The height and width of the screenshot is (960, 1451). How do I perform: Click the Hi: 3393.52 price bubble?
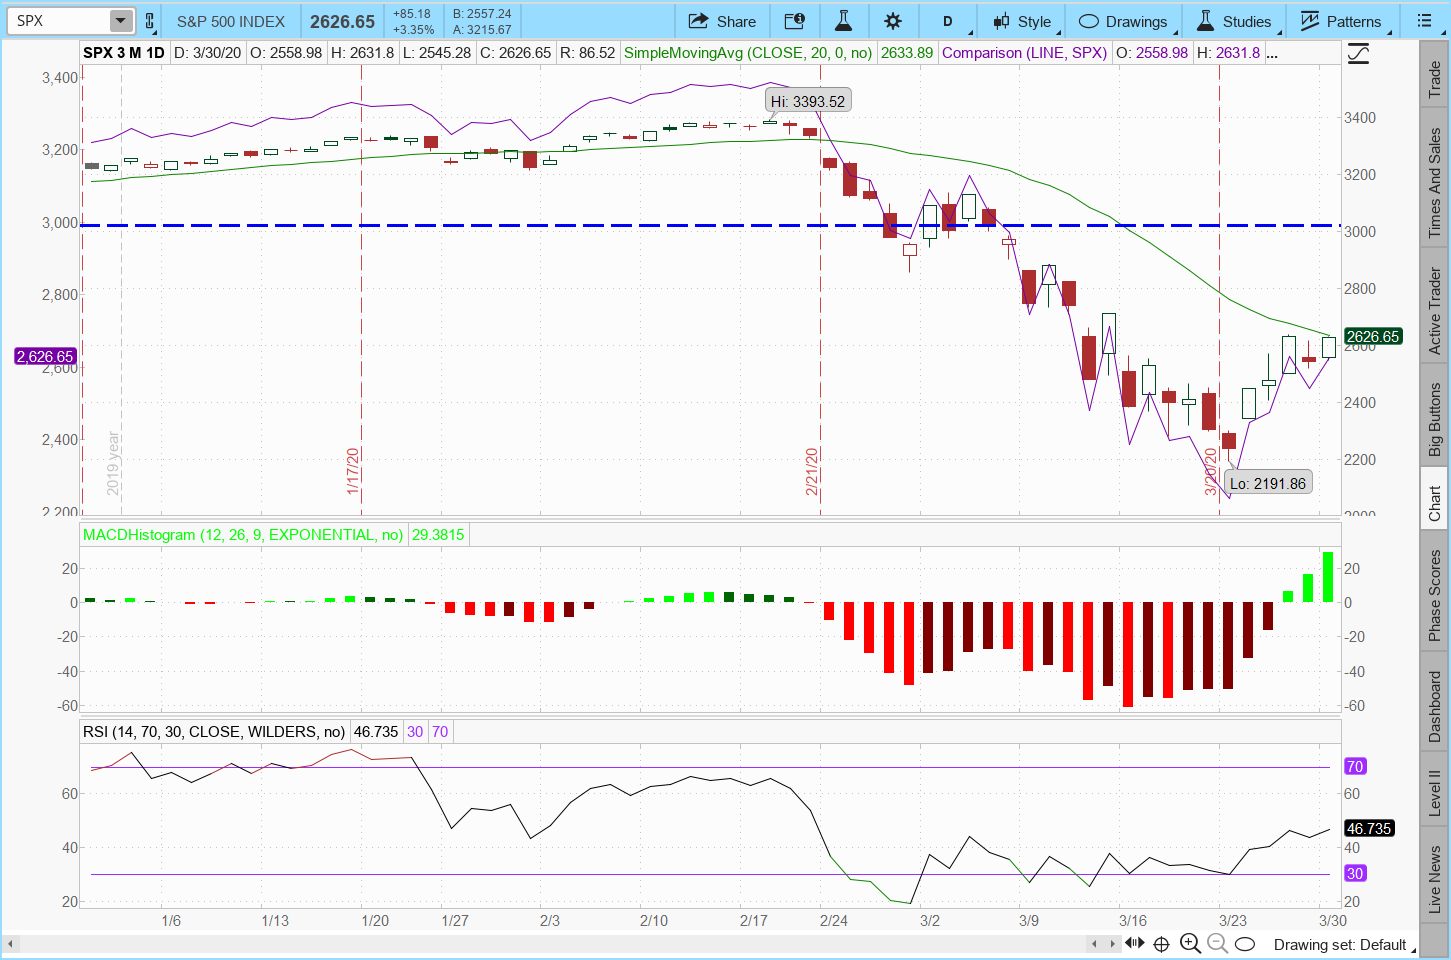point(808,101)
